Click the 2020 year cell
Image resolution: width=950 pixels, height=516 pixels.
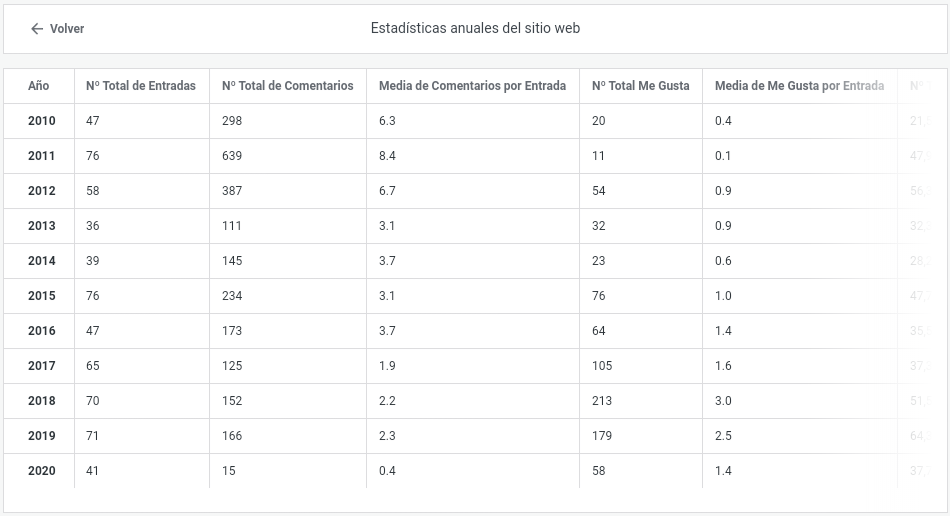[42, 471]
